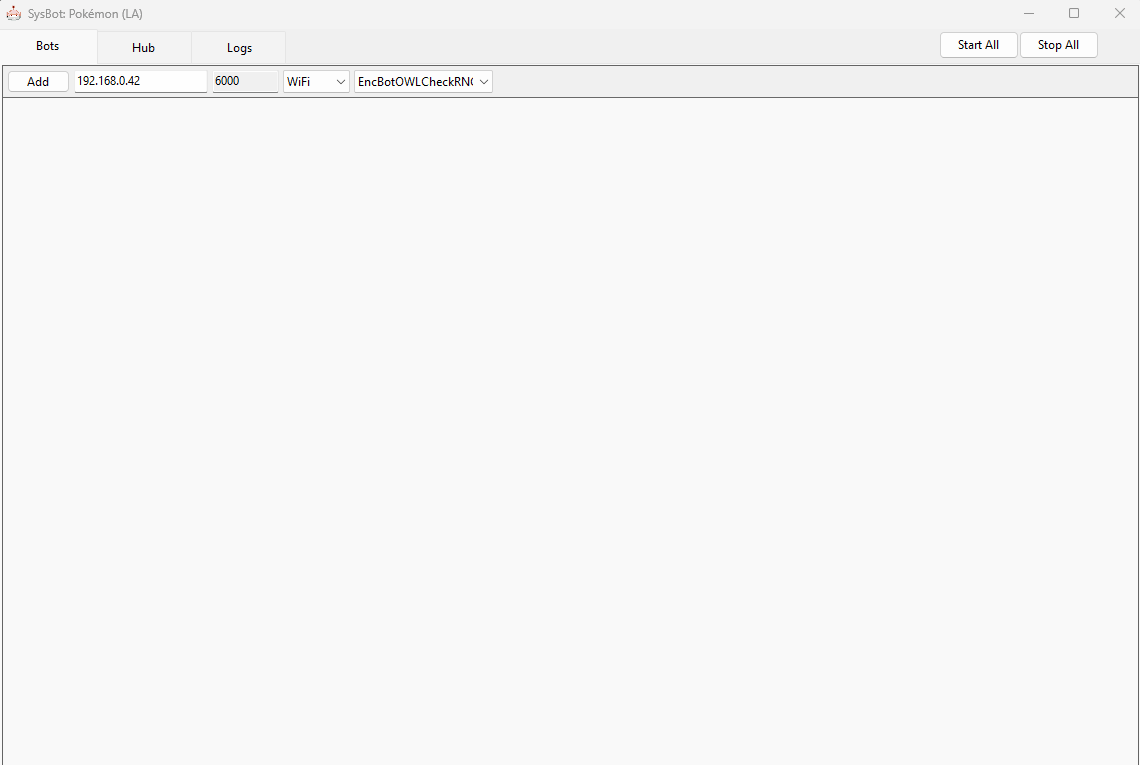Expand the EncBotOWLCheckRNG routine dropdown
Viewport: 1140px width, 765px height.
click(423, 81)
